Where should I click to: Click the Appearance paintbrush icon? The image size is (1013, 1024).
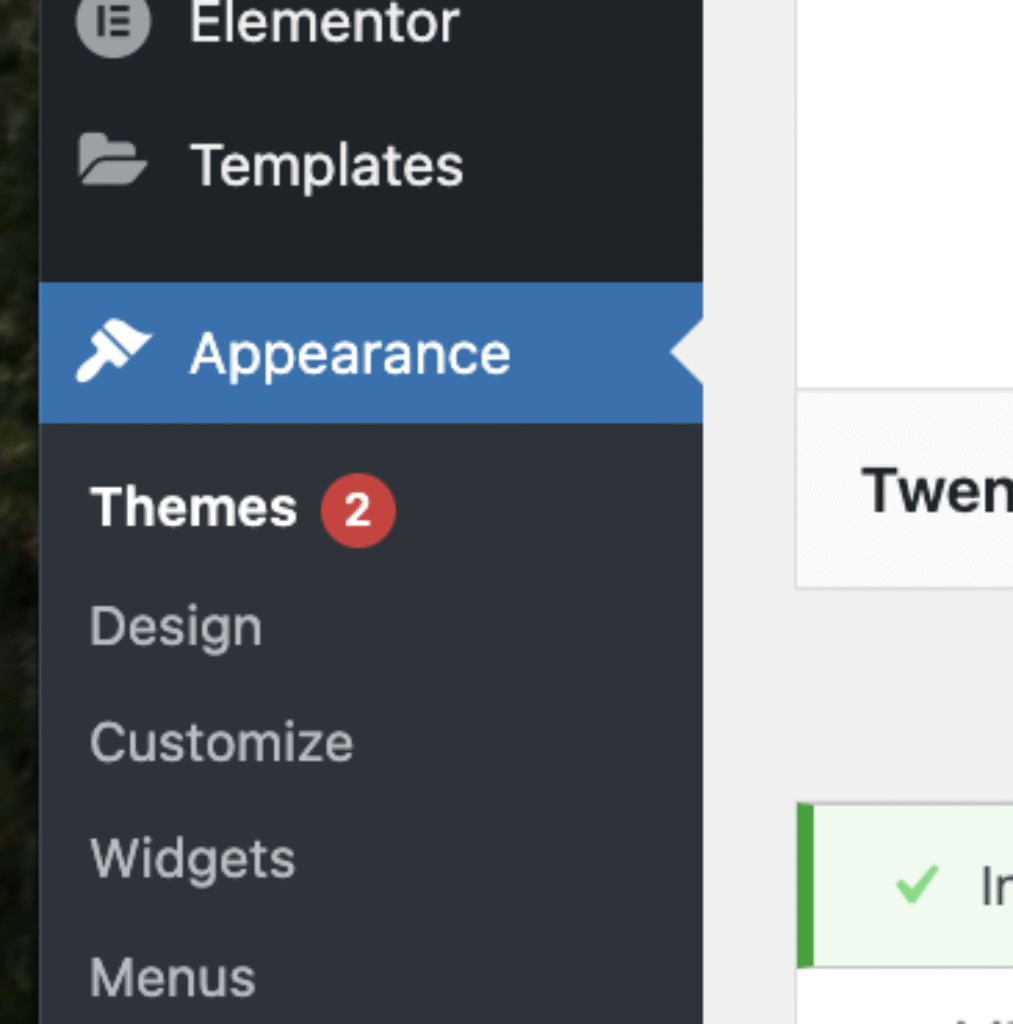[x=113, y=351]
